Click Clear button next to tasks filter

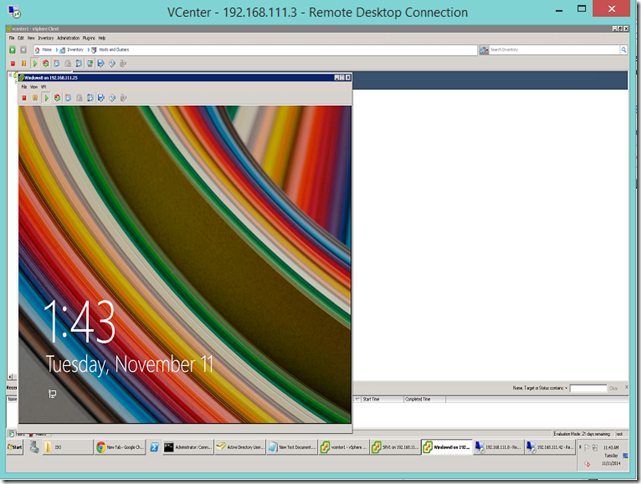[613, 388]
